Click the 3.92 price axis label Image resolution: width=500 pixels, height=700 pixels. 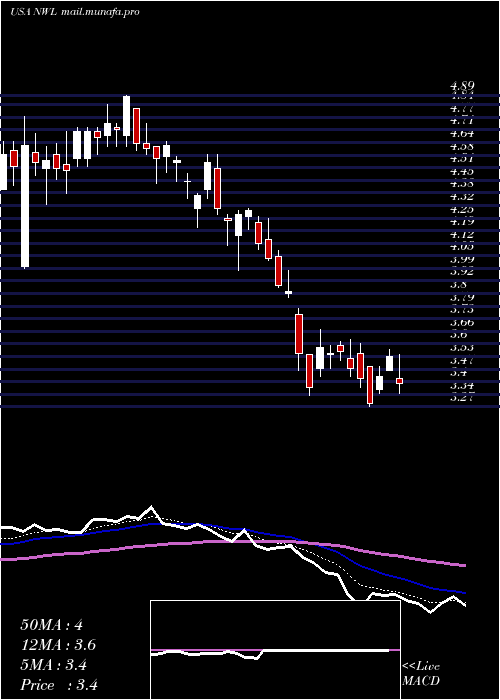[x=462, y=272]
